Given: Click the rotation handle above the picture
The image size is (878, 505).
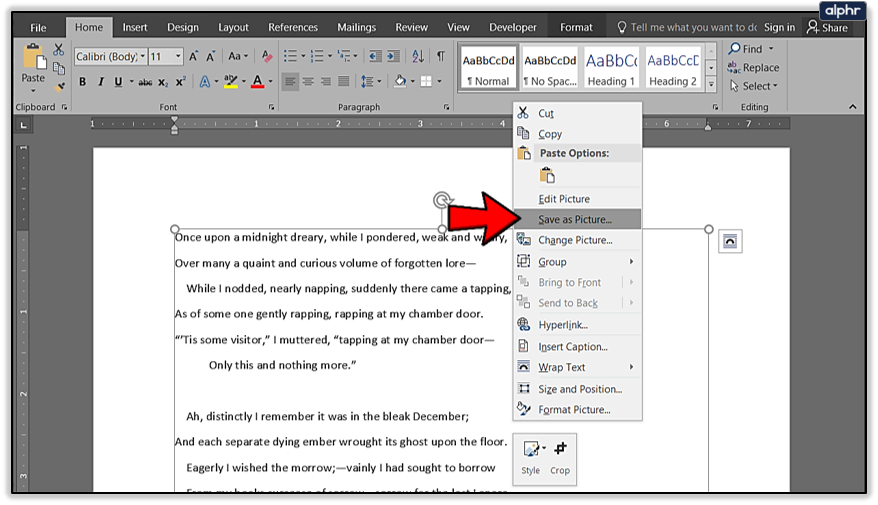Looking at the screenshot, I should pos(442,200).
